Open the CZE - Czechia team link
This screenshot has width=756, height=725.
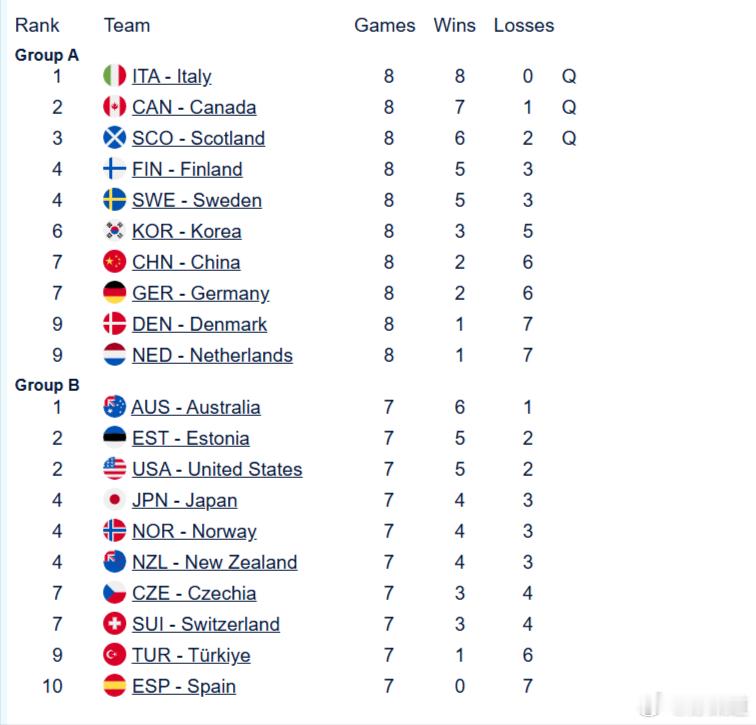(194, 593)
